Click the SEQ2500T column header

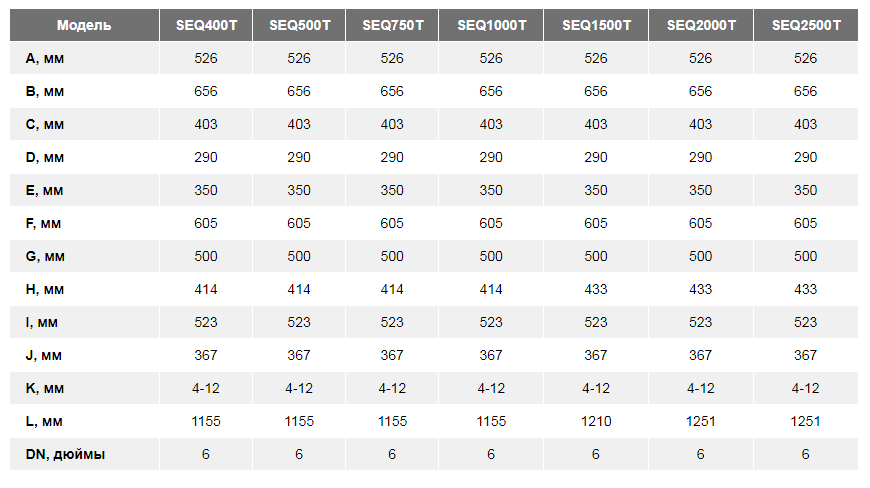(806, 25)
